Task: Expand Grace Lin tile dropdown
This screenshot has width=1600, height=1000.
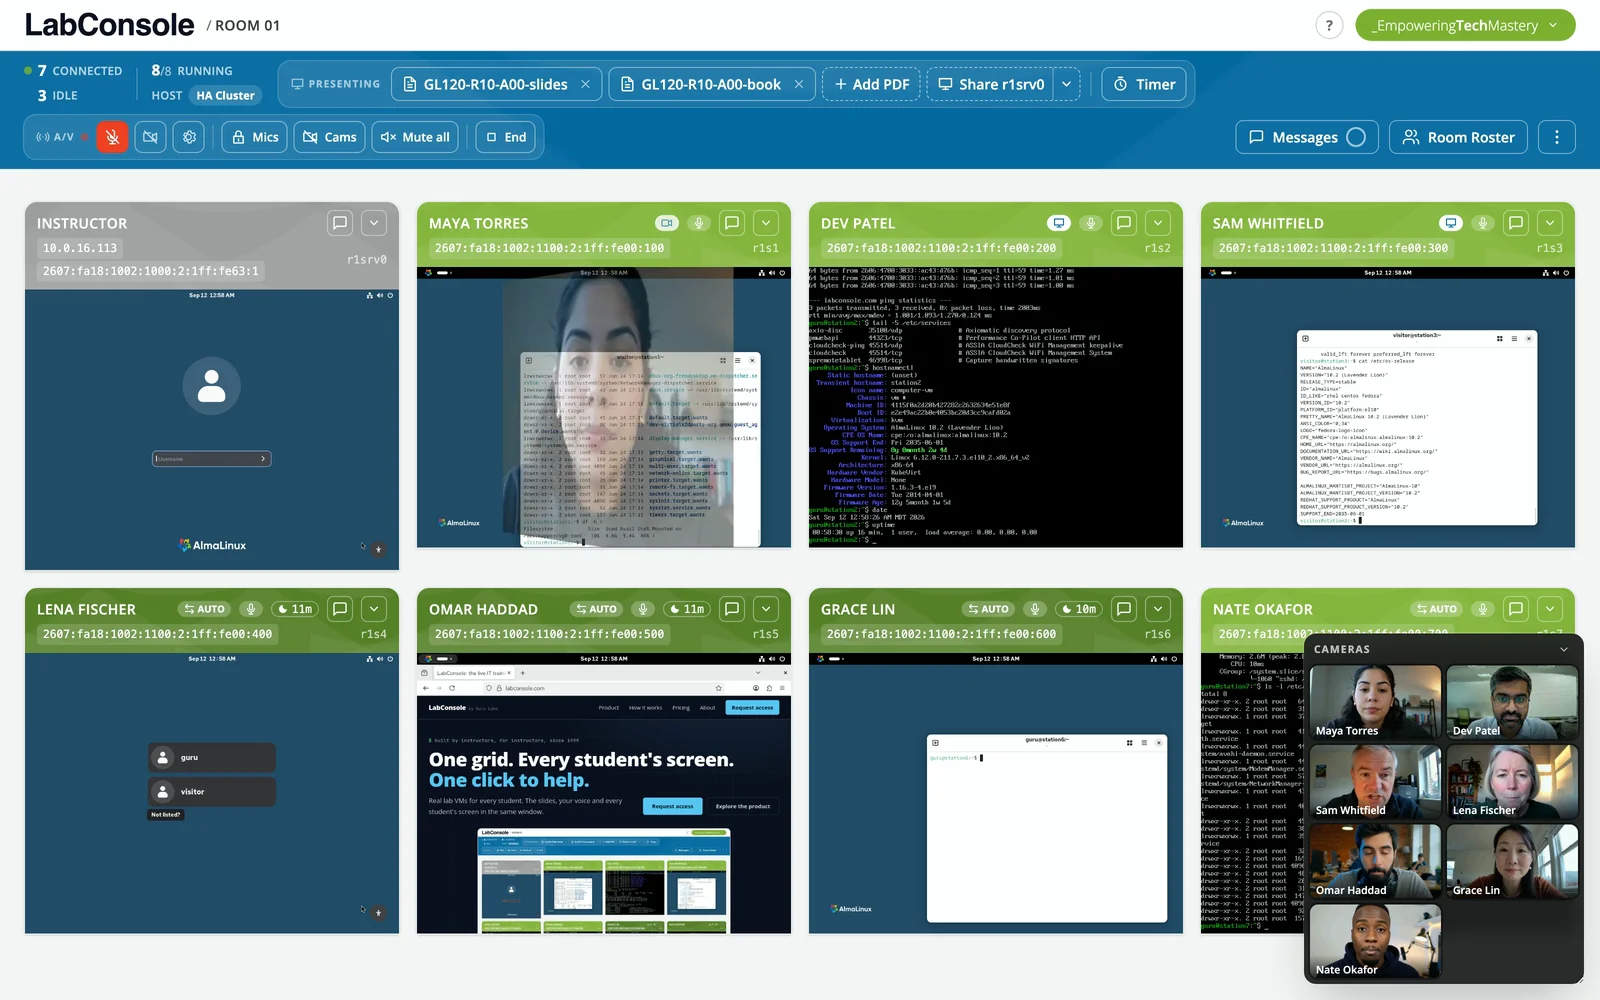Action: [1158, 609]
